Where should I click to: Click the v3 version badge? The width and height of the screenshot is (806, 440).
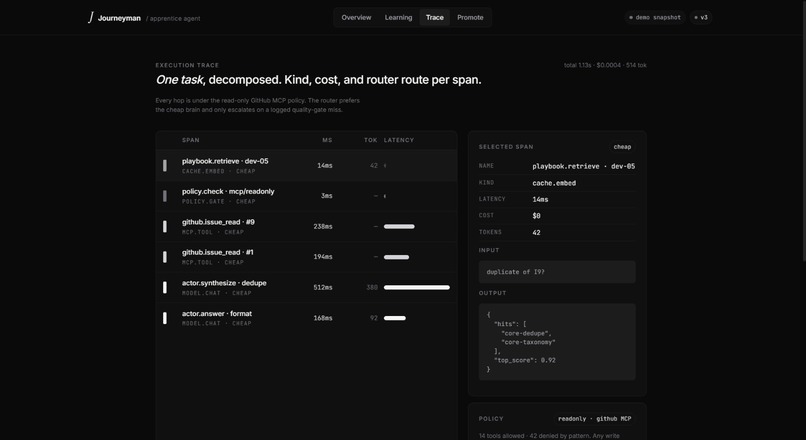point(701,17)
